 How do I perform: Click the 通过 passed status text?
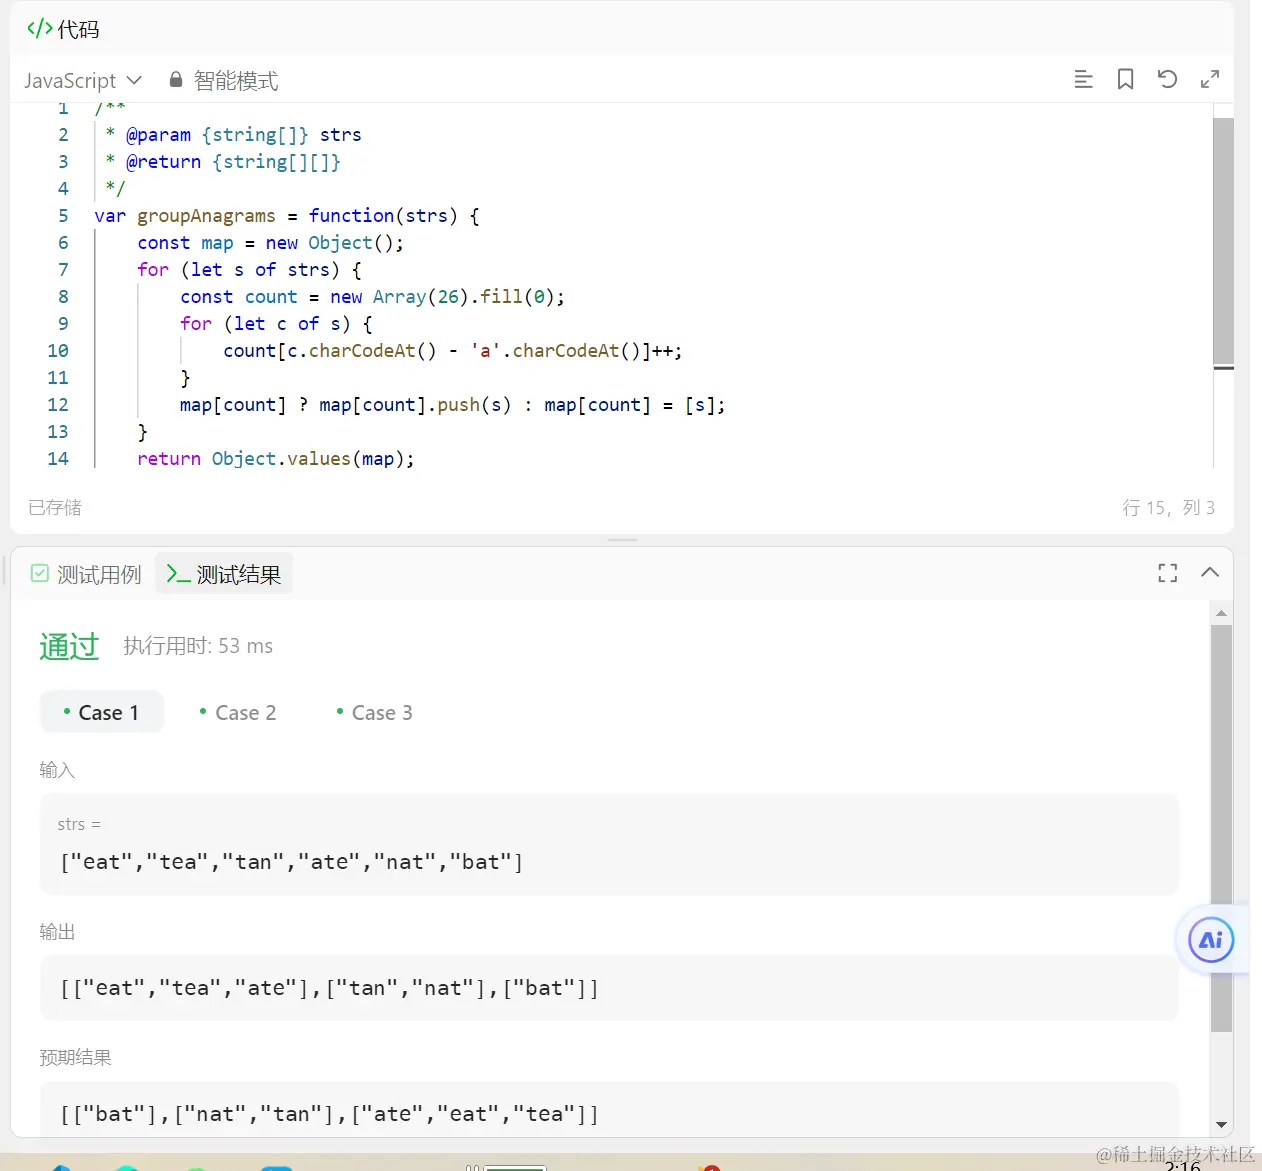point(69,646)
